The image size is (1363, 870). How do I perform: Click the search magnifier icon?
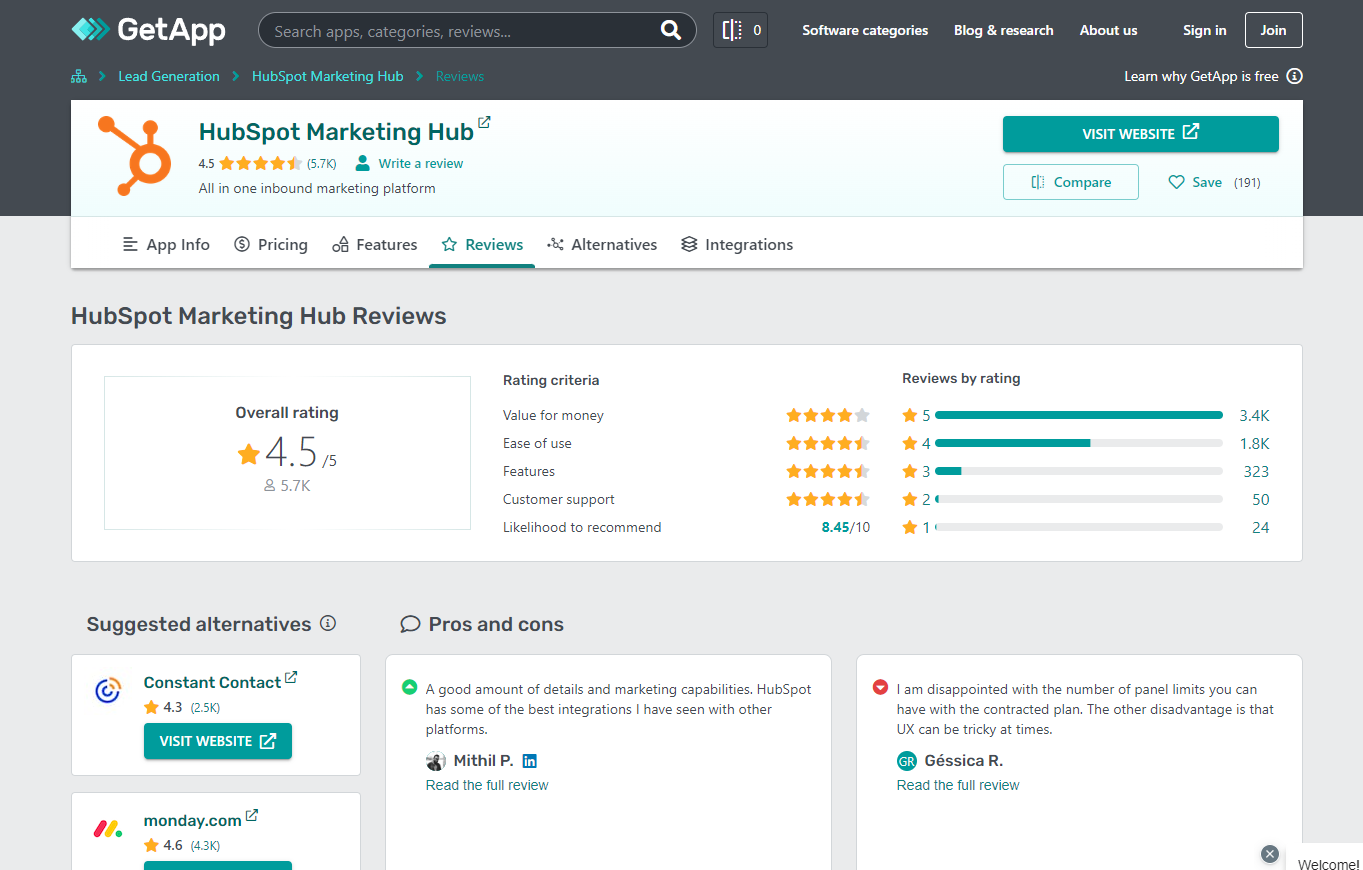point(671,31)
